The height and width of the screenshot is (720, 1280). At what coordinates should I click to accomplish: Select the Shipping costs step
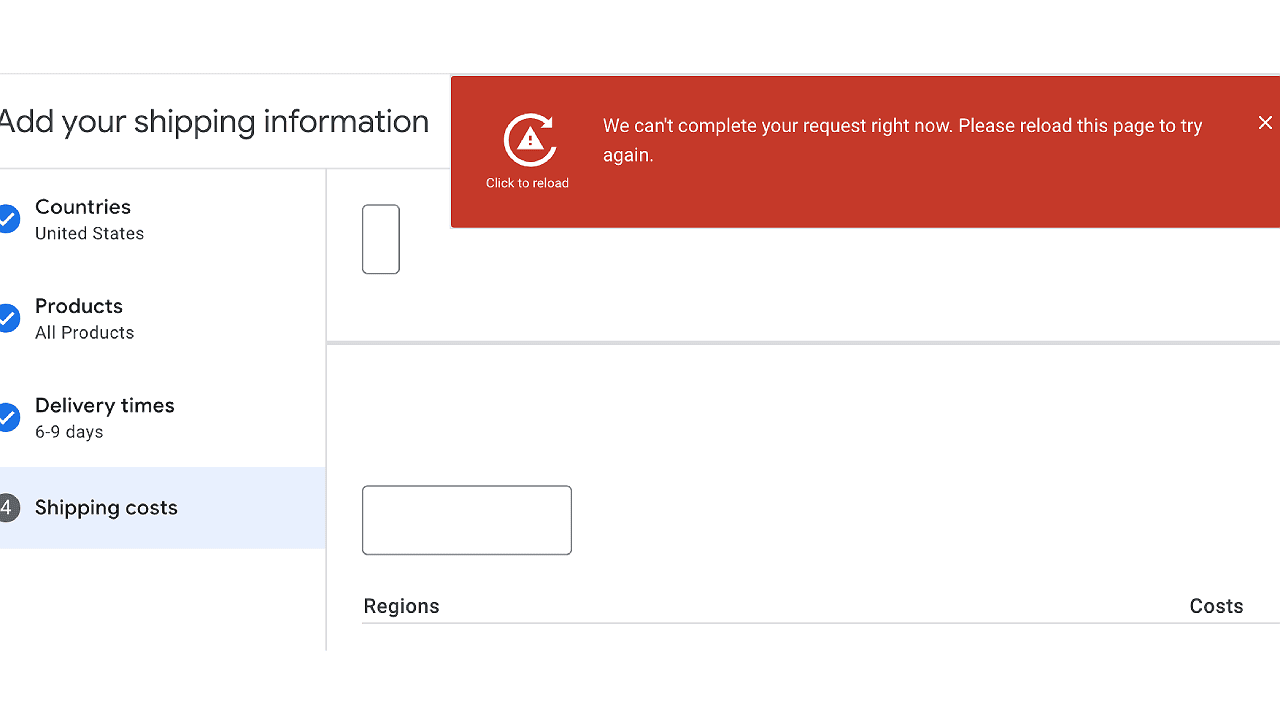(106, 508)
